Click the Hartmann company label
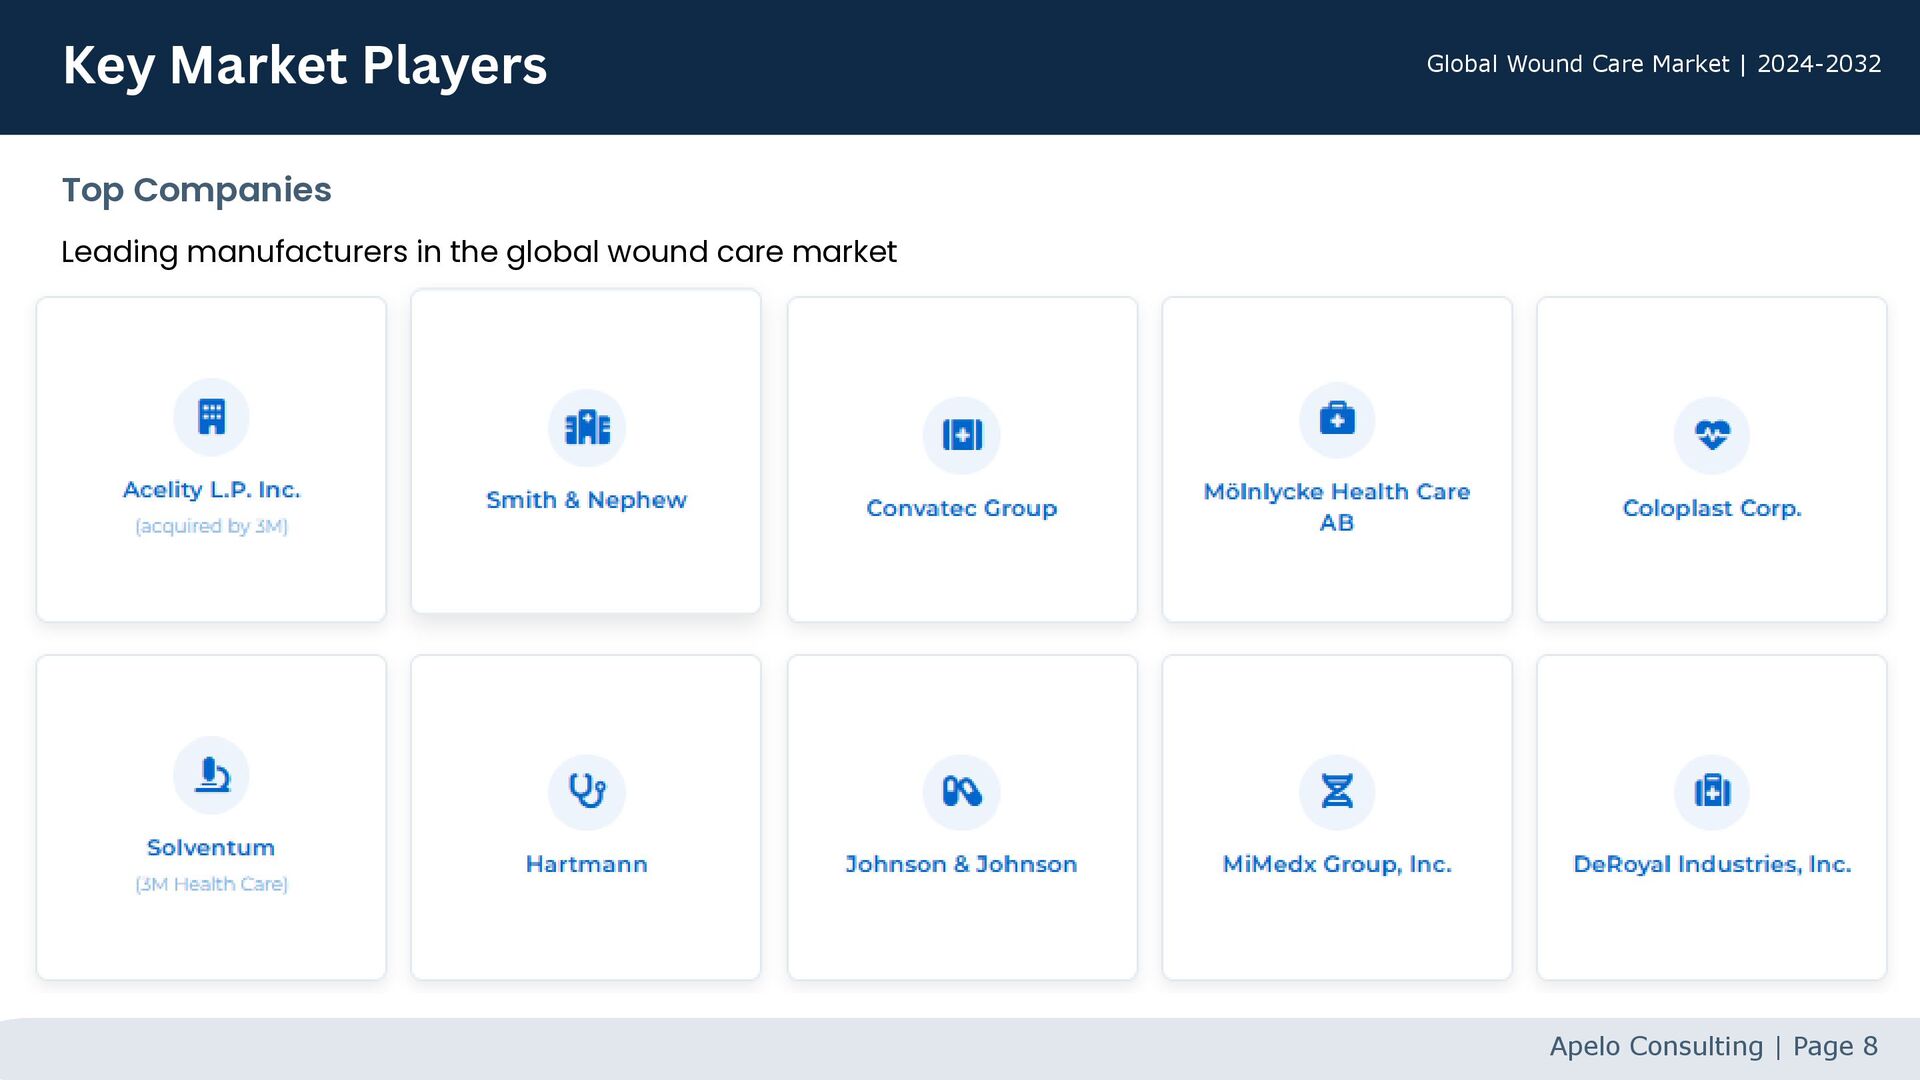The image size is (1920, 1080). (x=587, y=864)
